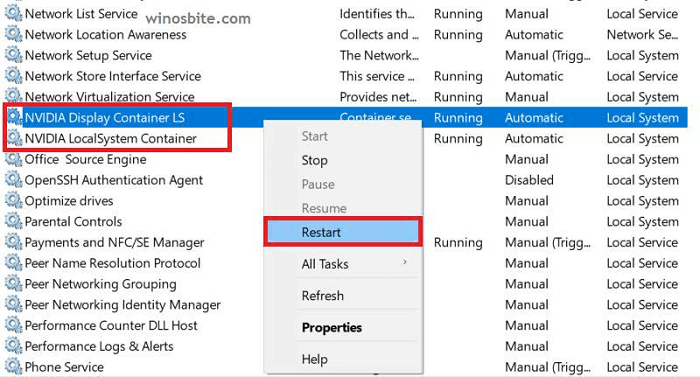Image resolution: width=700 pixels, height=377 pixels.
Task: Select the gear icon for Office Source Engine
Action: point(13,159)
